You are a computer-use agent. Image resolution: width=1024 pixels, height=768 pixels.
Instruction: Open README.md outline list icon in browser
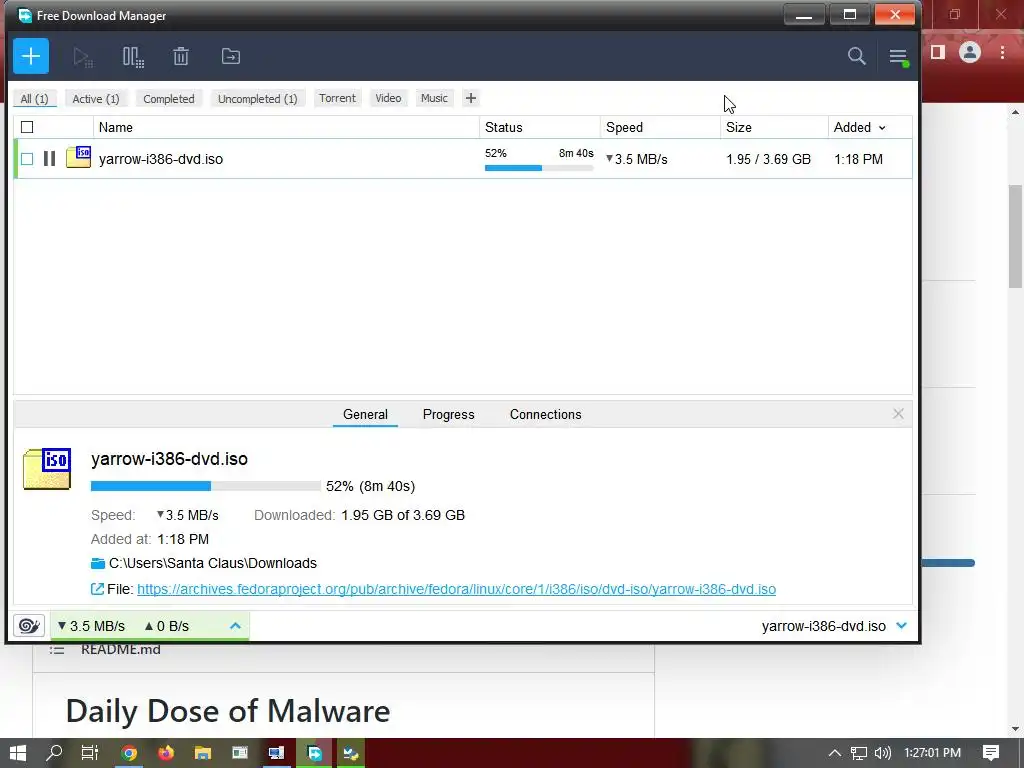pyautogui.click(x=57, y=650)
